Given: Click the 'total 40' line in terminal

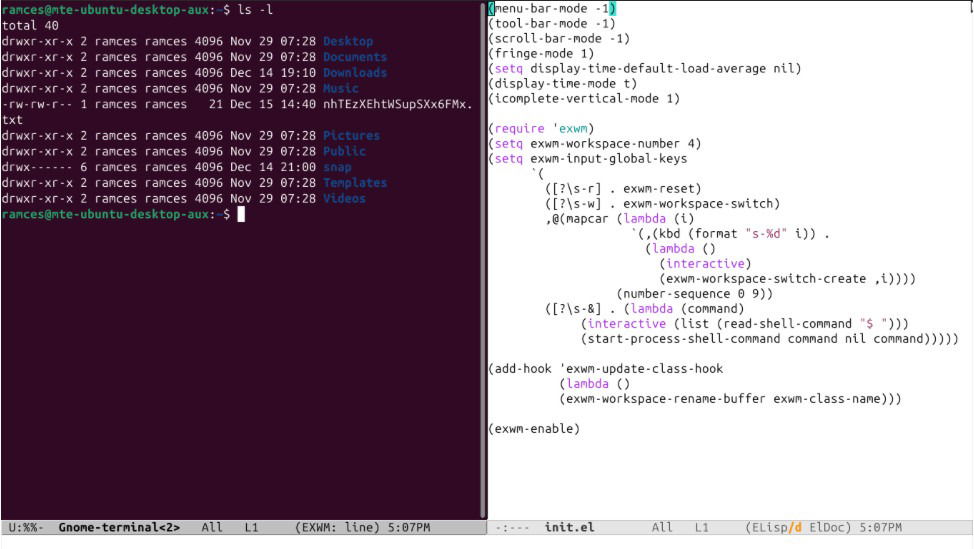Looking at the screenshot, I should [x=30, y=25].
